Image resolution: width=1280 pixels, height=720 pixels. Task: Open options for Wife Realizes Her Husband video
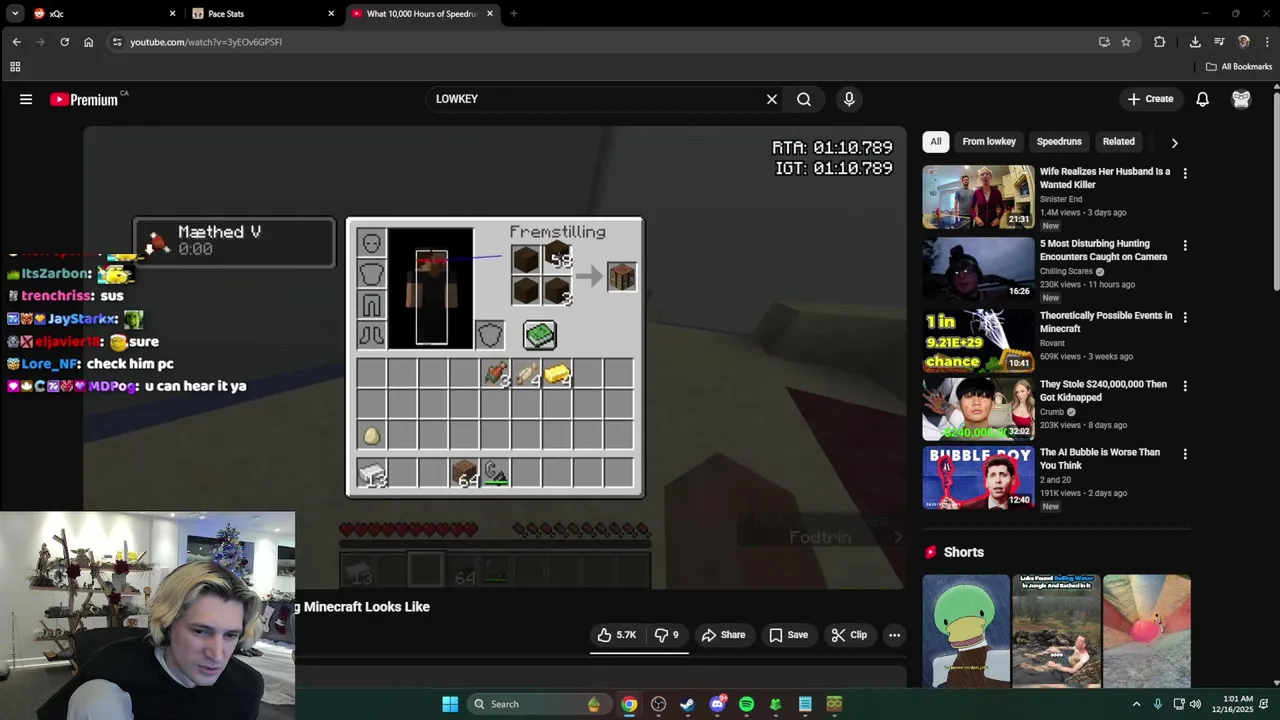pos(1185,173)
